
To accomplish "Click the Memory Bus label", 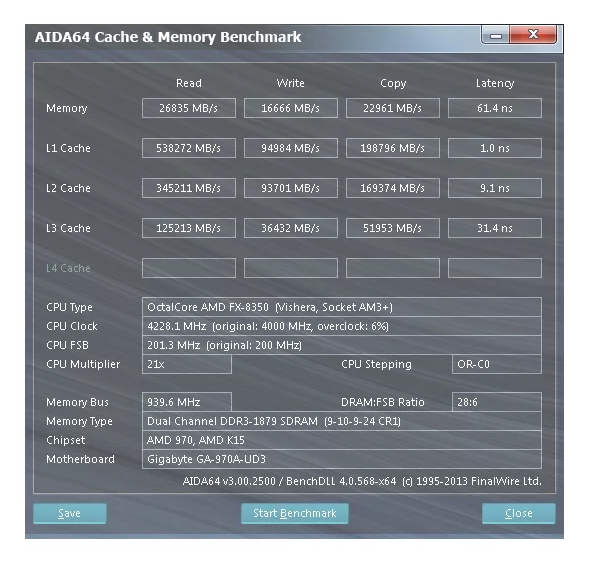I will click(x=77, y=402).
